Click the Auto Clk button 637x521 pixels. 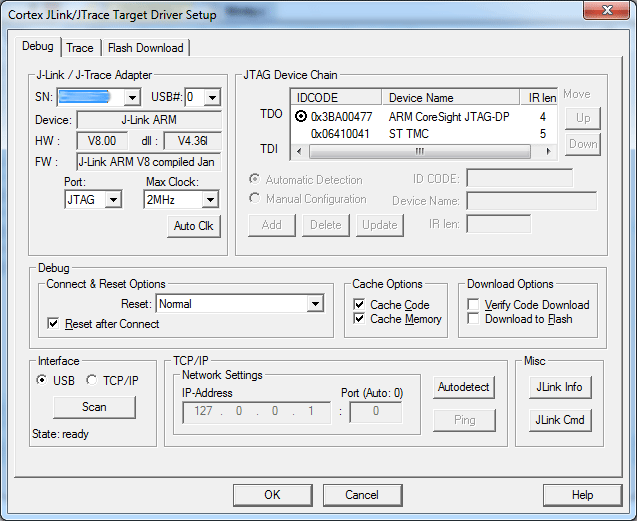pyautogui.click(x=194, y=226)
